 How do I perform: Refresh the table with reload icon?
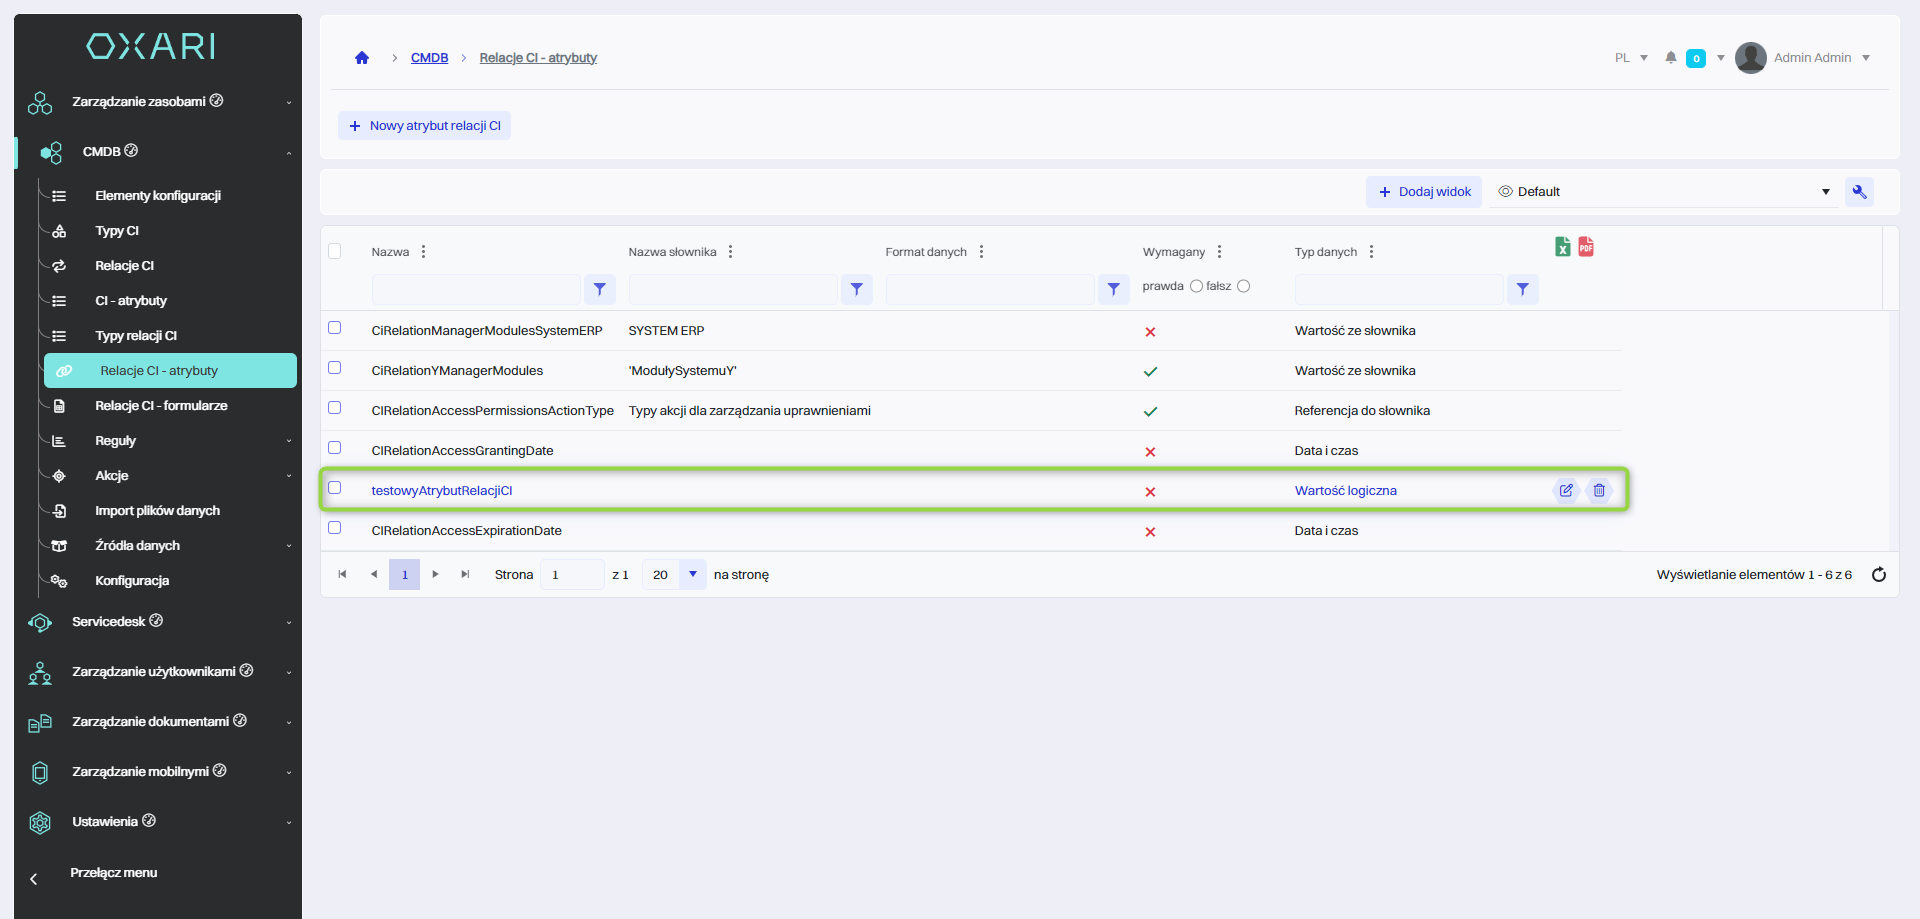click(1878, 574)
